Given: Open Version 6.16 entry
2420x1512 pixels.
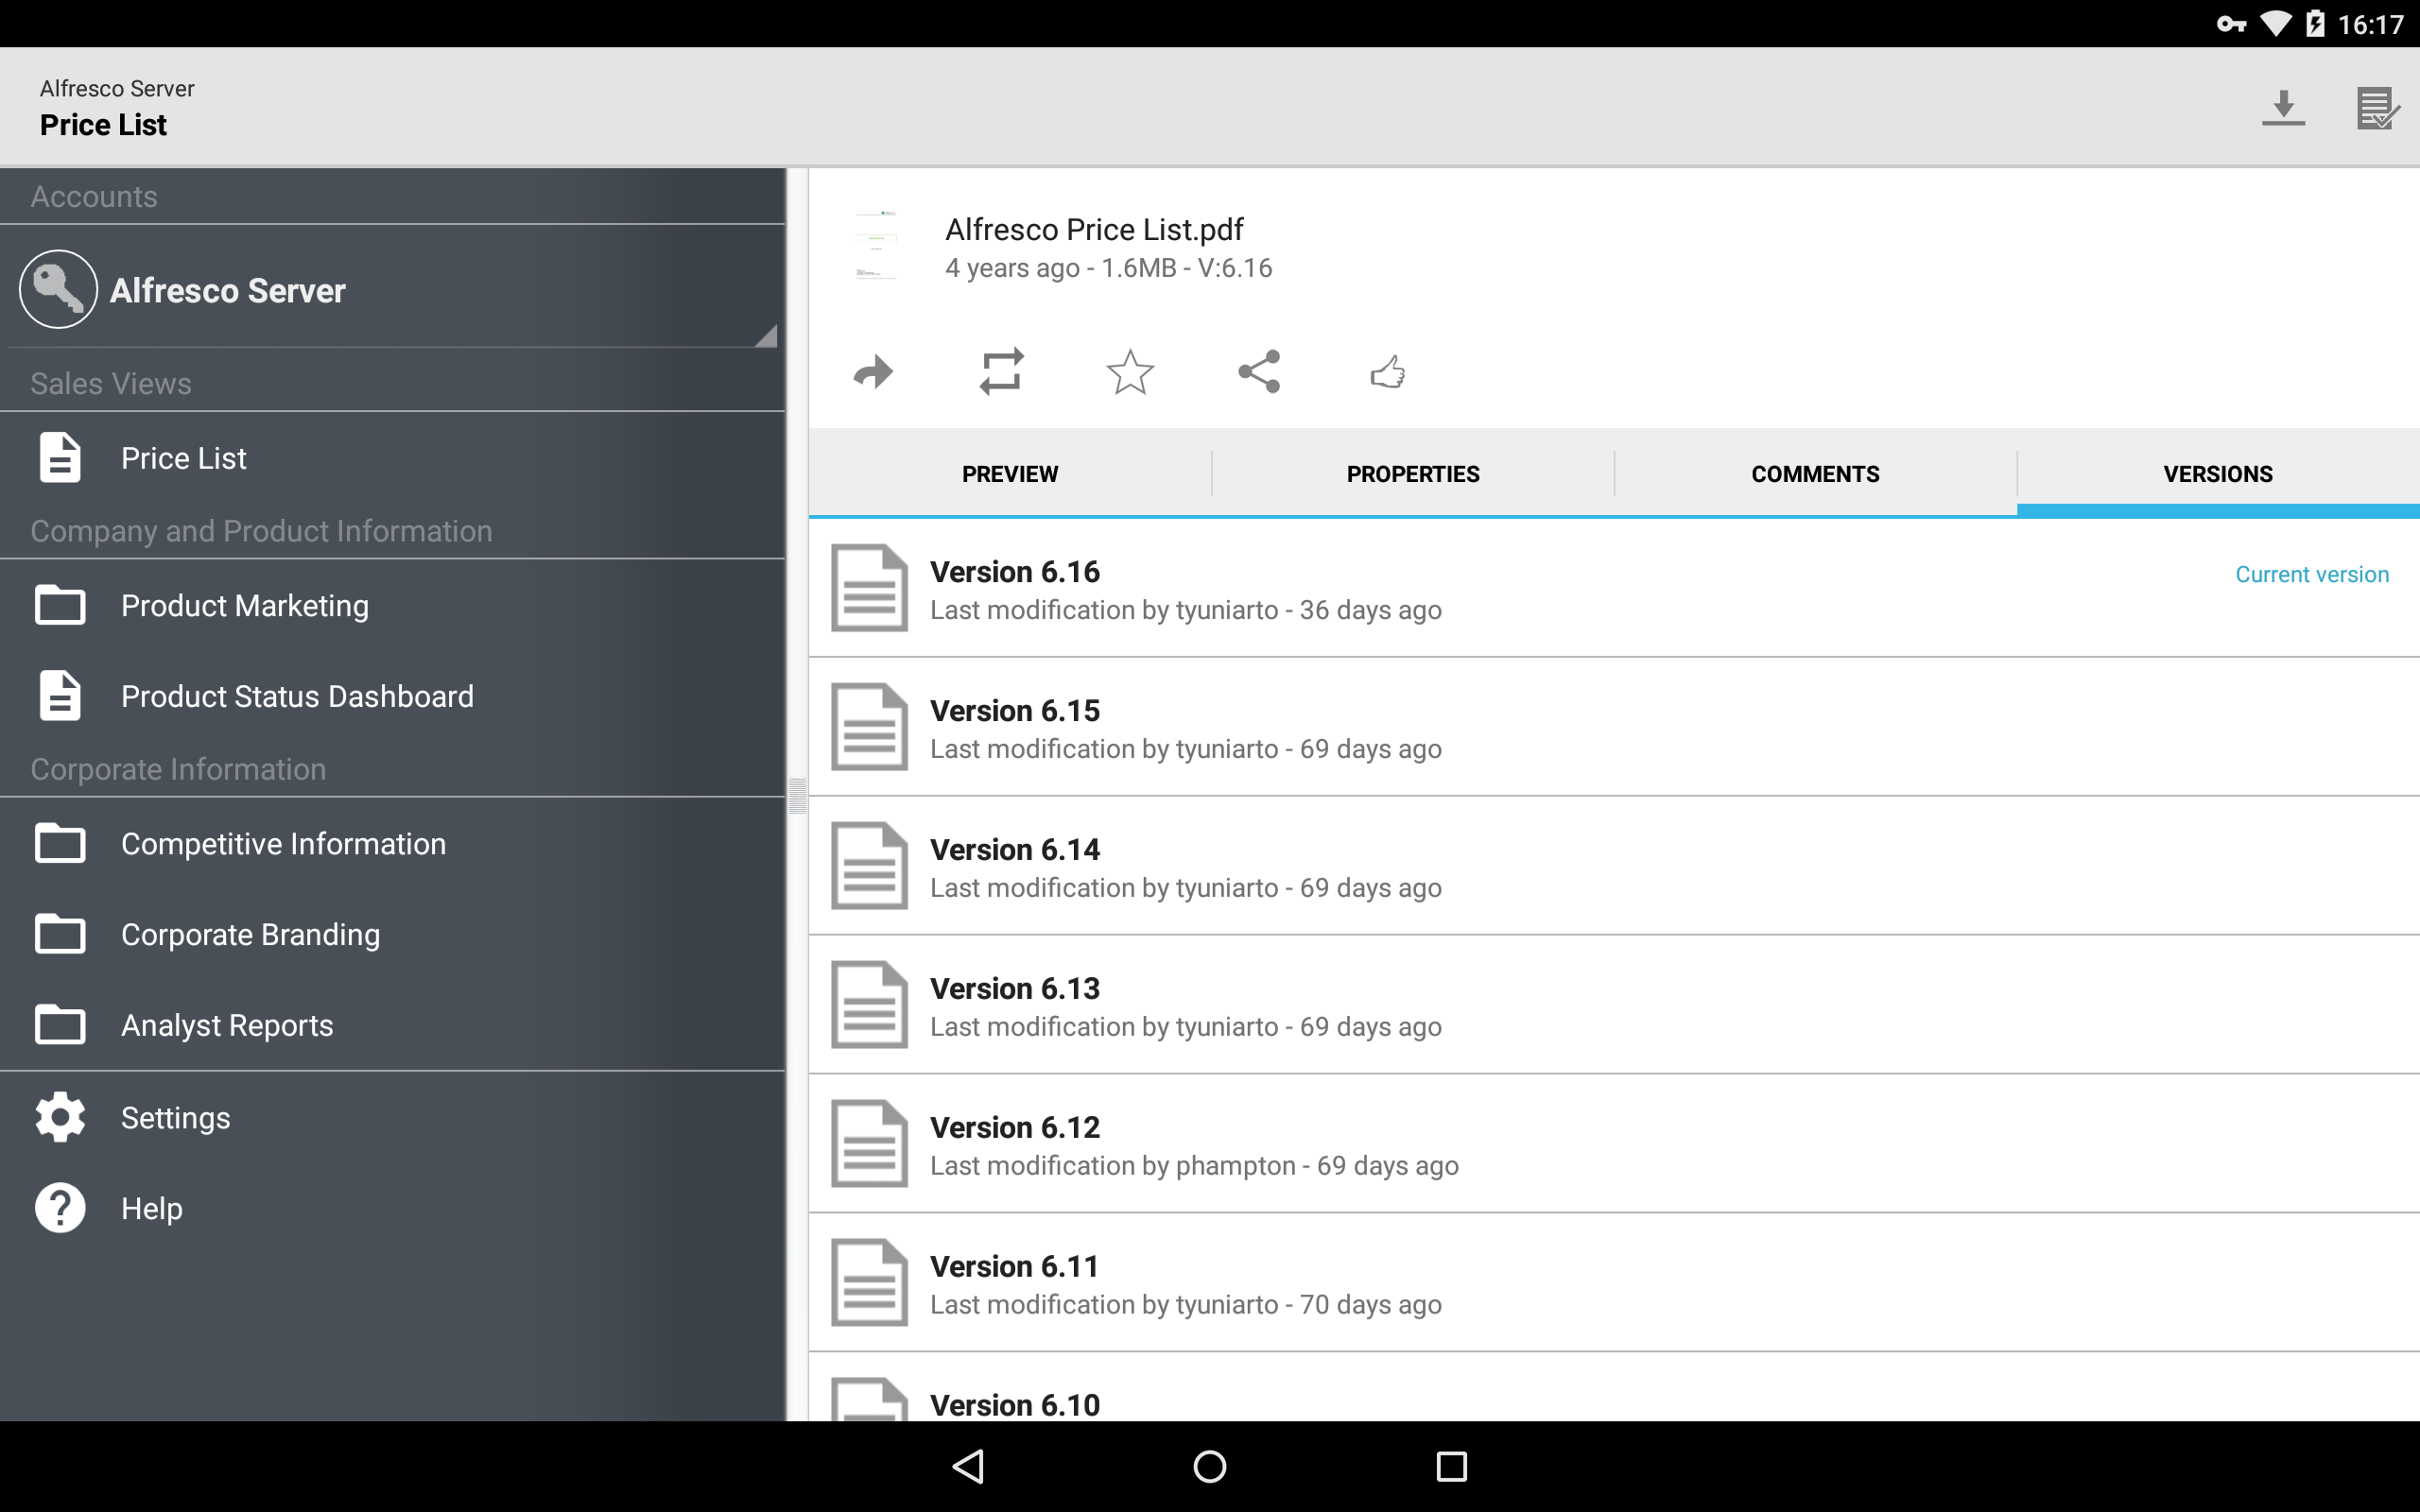Looking at the screenshot, I should (x=1614, y=588).
